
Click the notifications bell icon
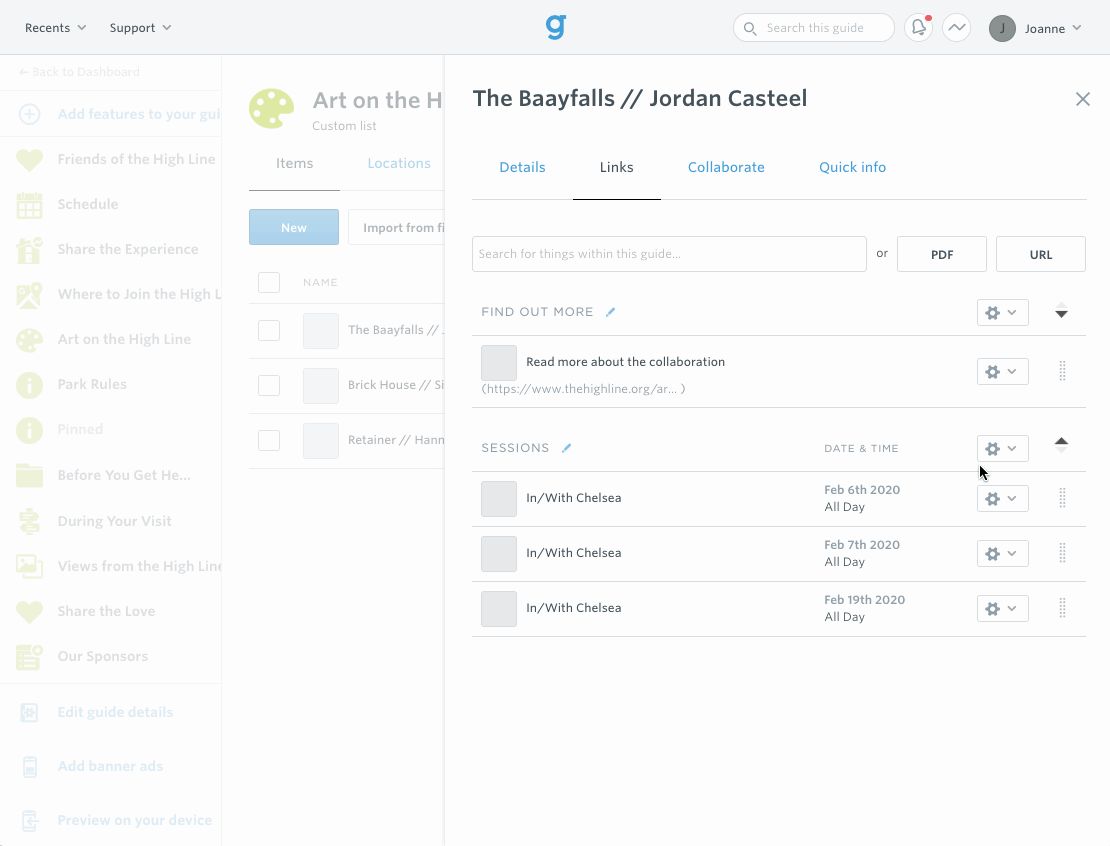[918, 27]
